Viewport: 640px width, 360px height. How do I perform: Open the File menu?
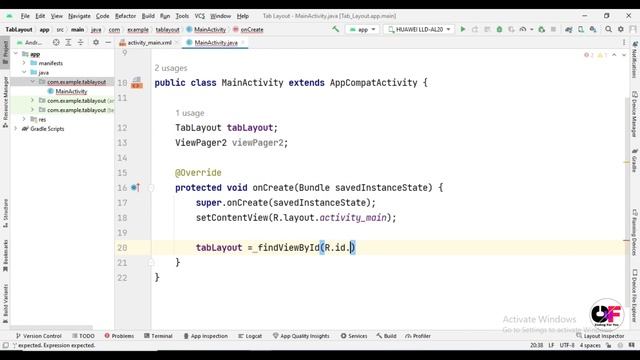click(x=25, y=16)
